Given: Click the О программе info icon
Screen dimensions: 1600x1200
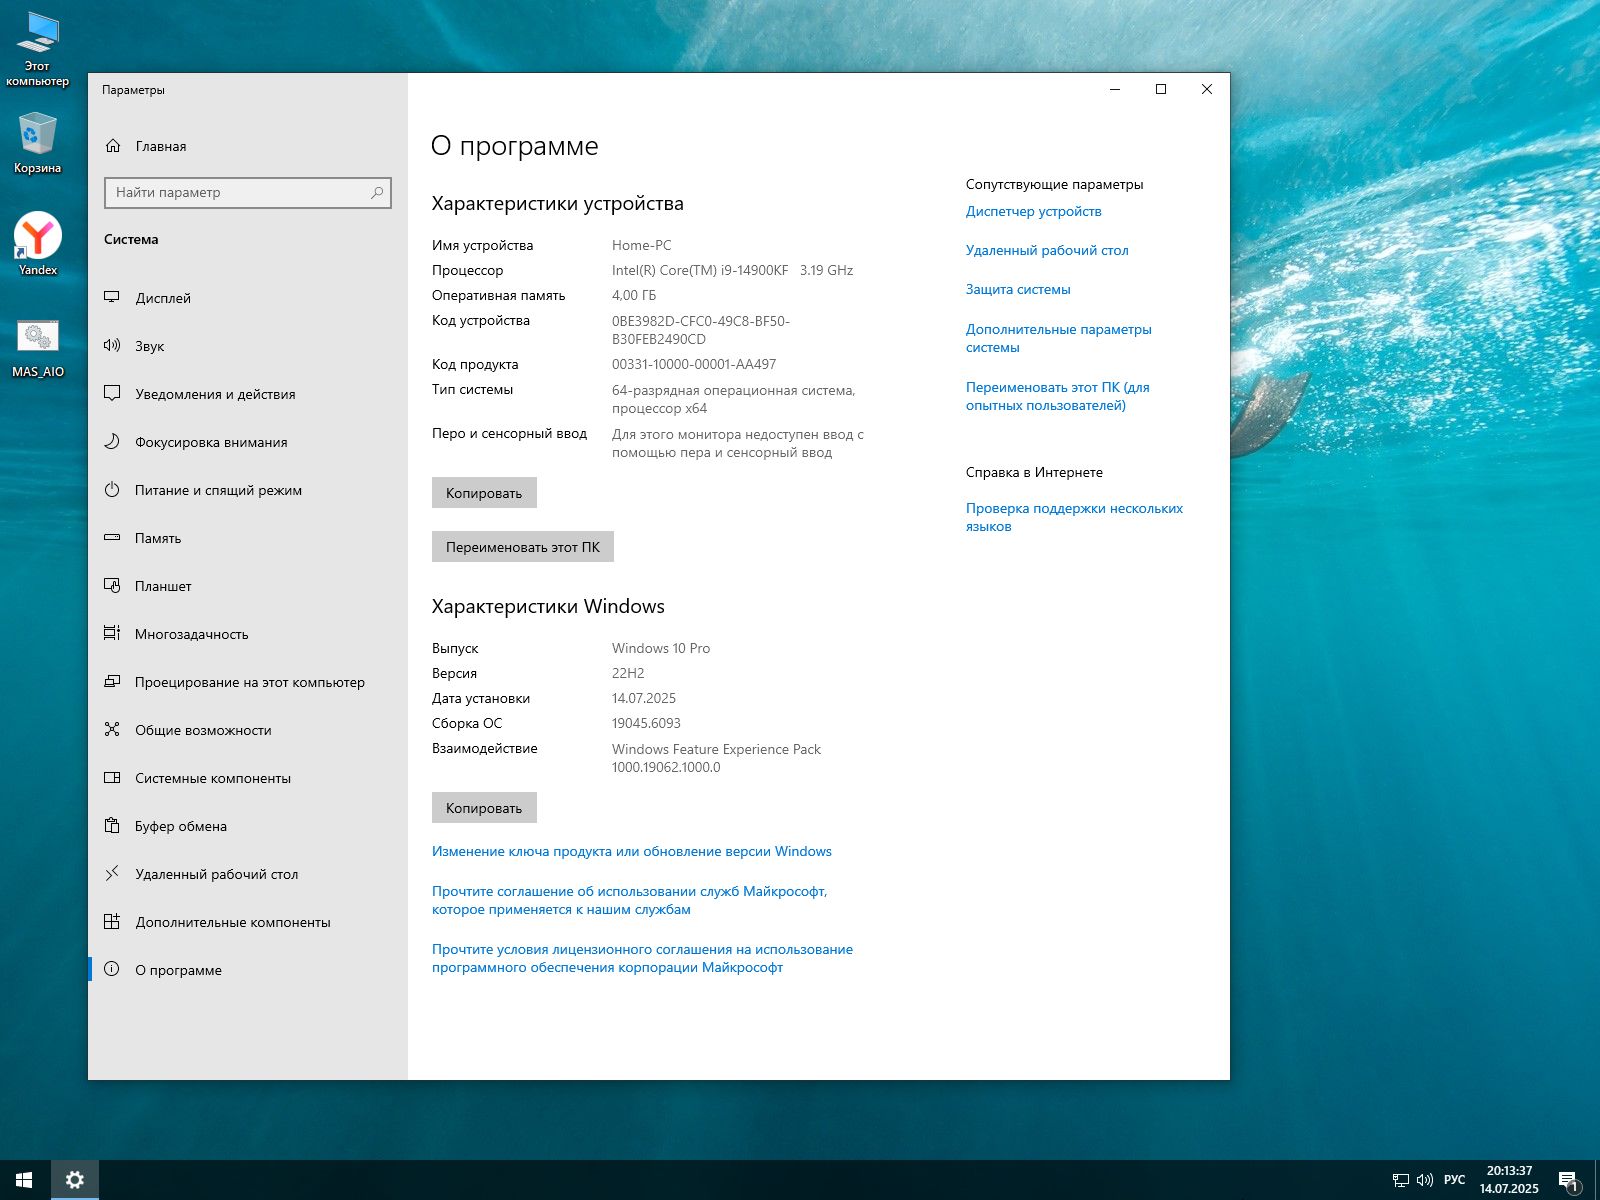Looking at the screenshot, I should click(112, 970).
